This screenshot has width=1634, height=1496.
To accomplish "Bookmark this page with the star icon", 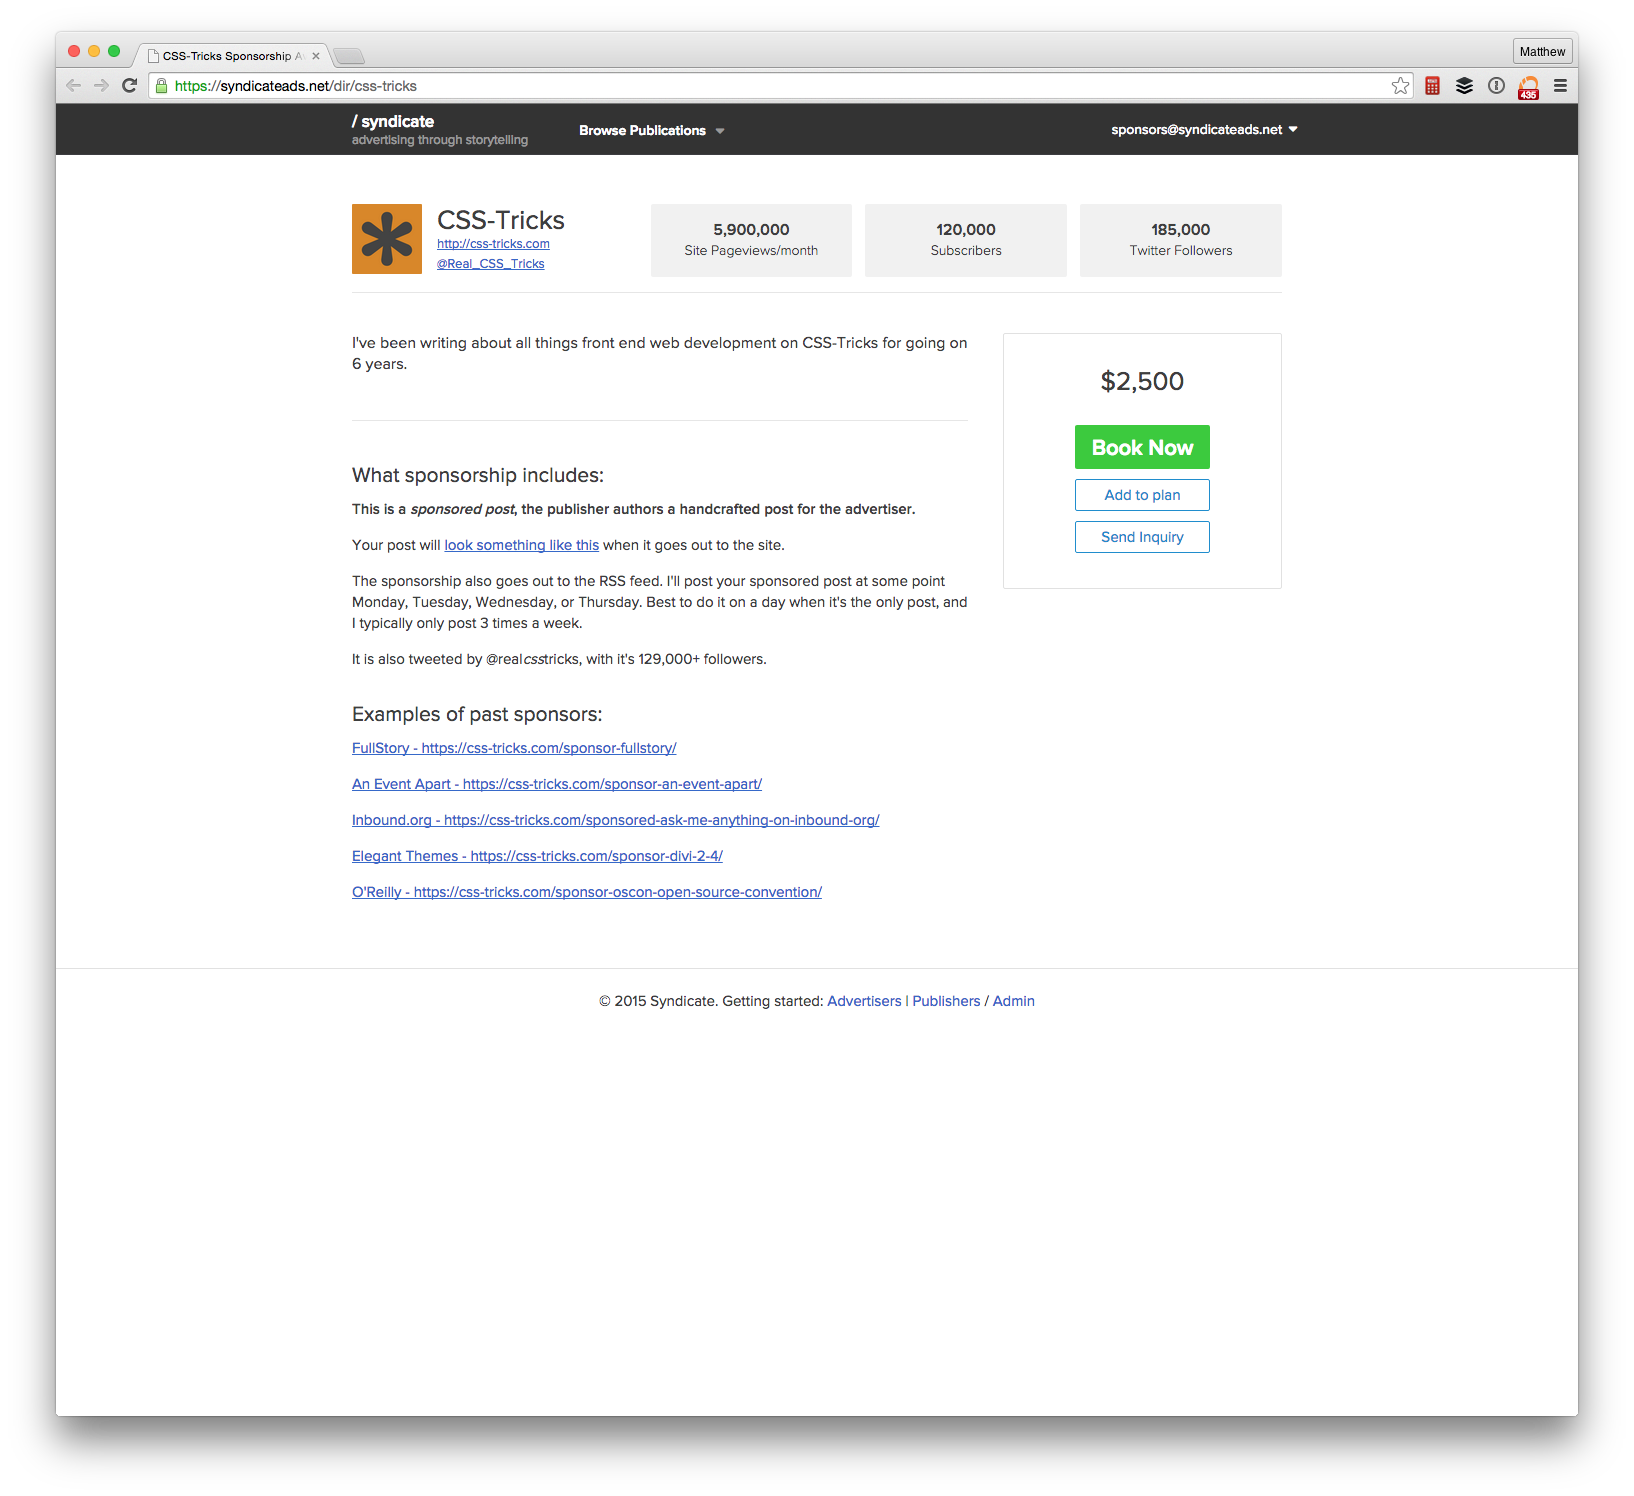I will coord(1400,86).
